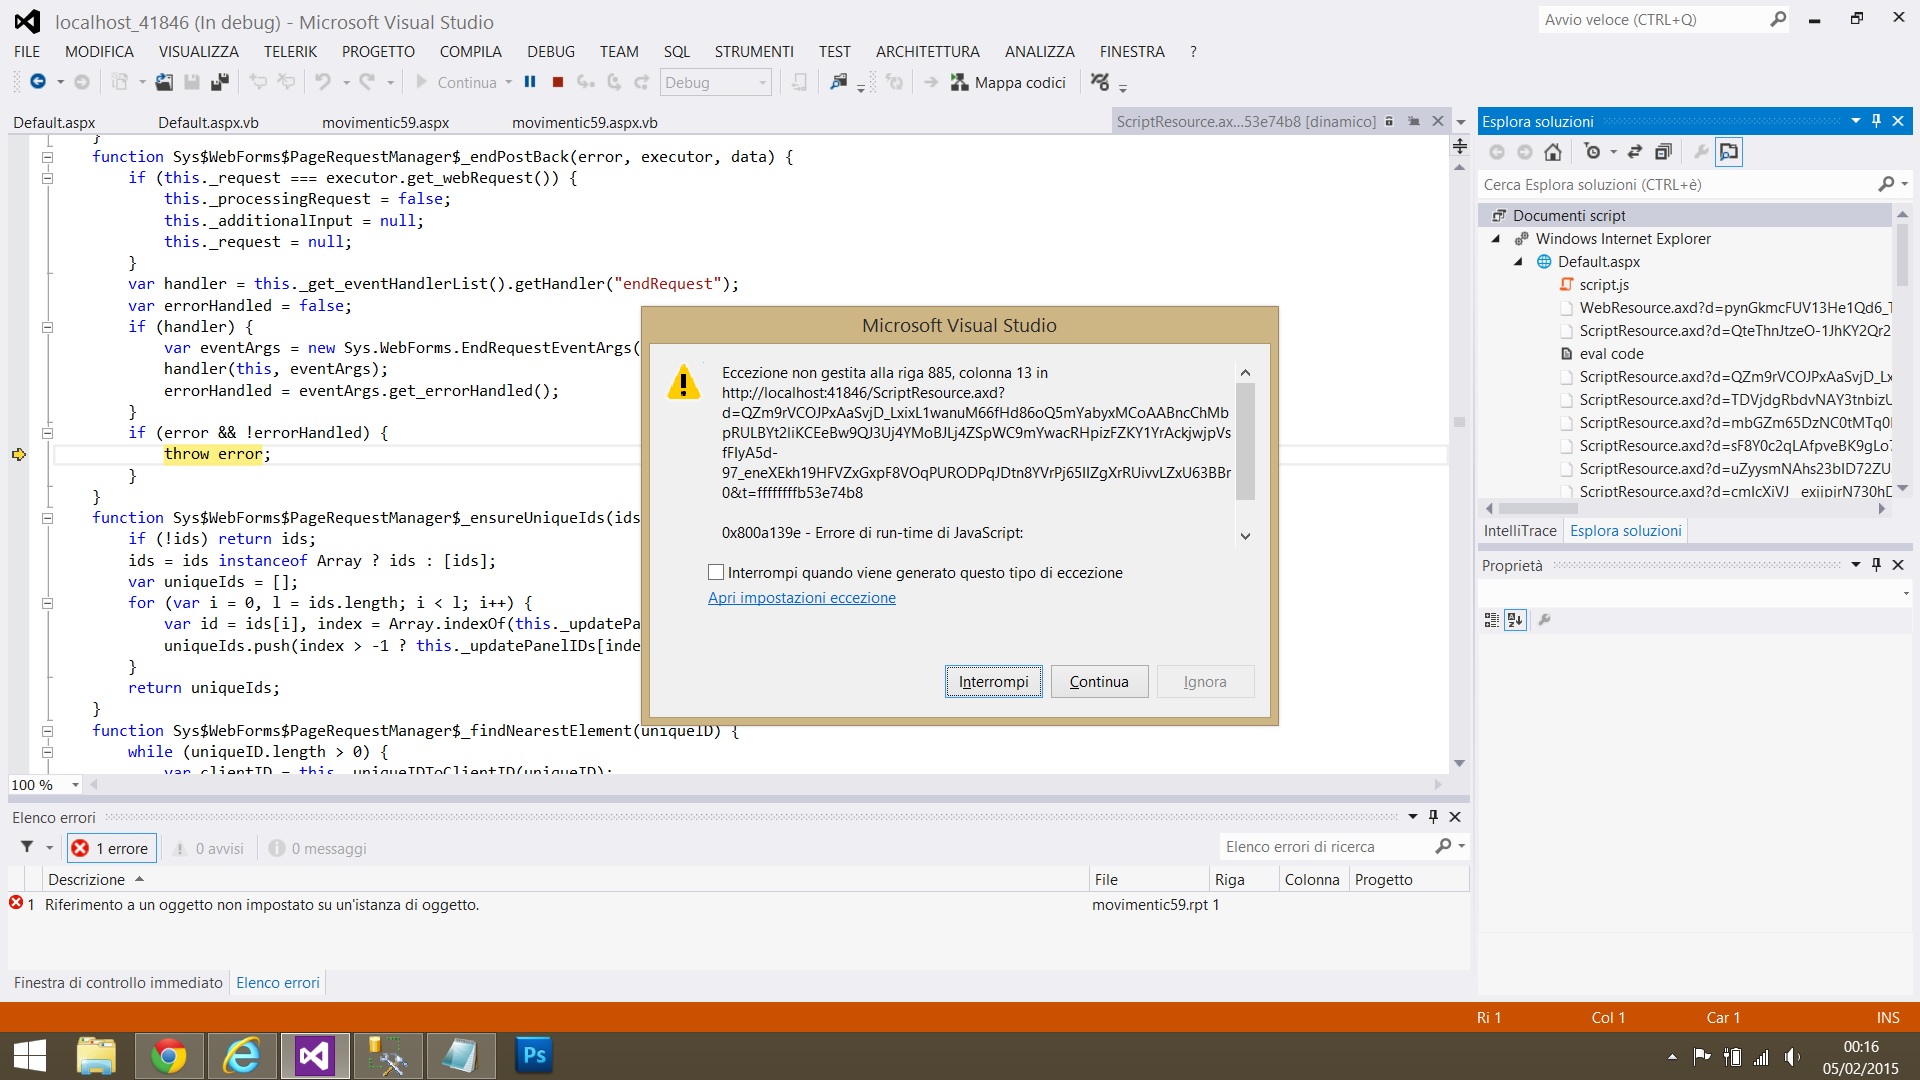The width and height of the screenshot is (1920, 1080).
Task: Click search magnifier in Esplora soluzioni box
Action: 1885,184
